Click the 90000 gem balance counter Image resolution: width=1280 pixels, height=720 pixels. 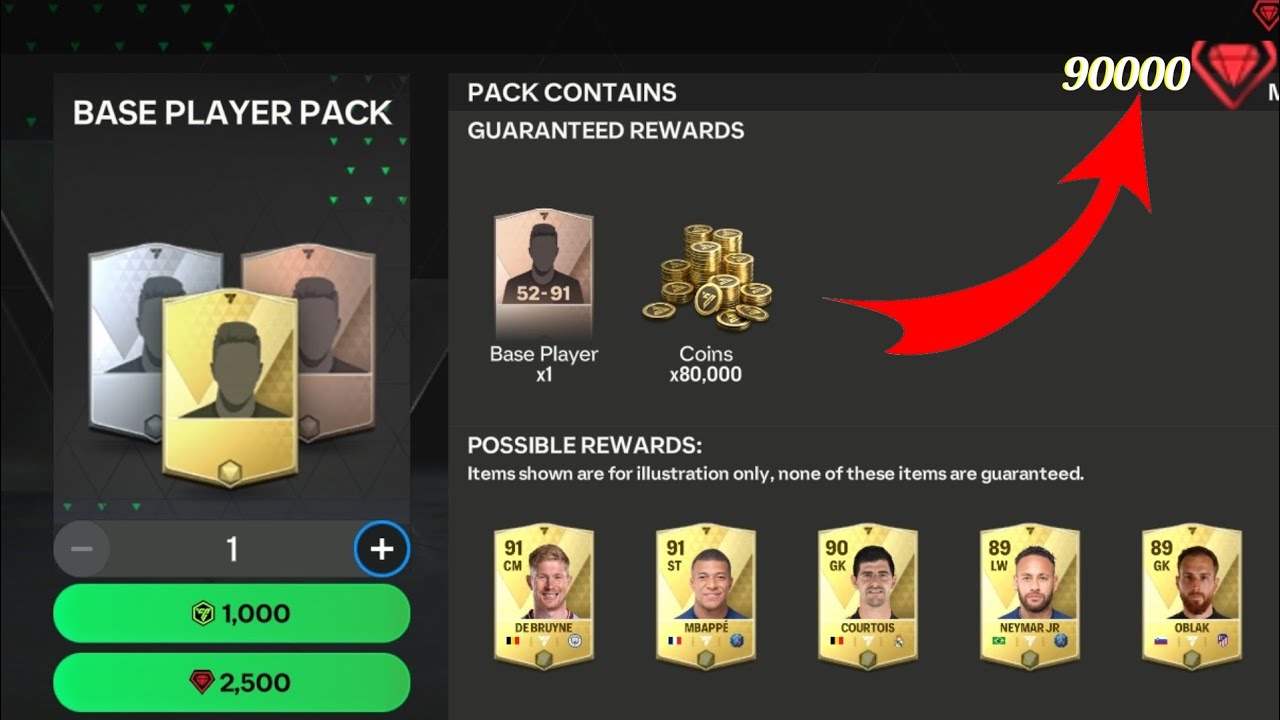click(1125, 74)
